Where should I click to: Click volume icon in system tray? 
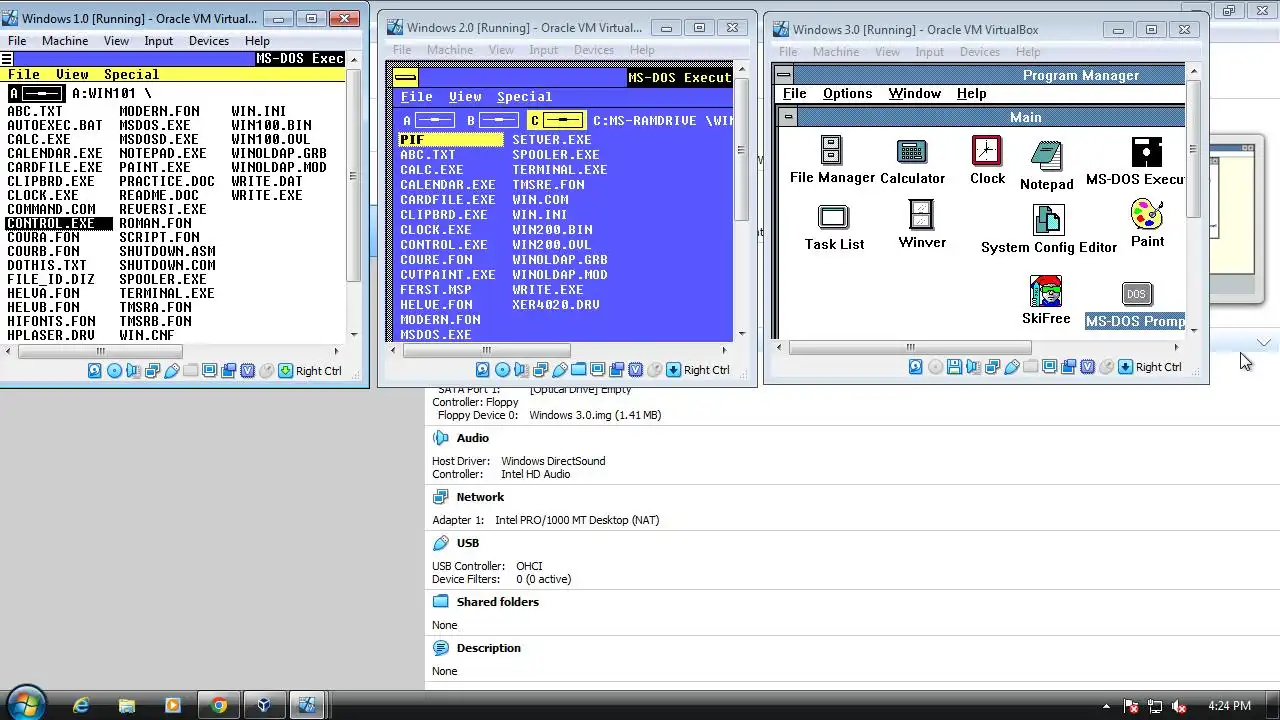click(1179, 705)
